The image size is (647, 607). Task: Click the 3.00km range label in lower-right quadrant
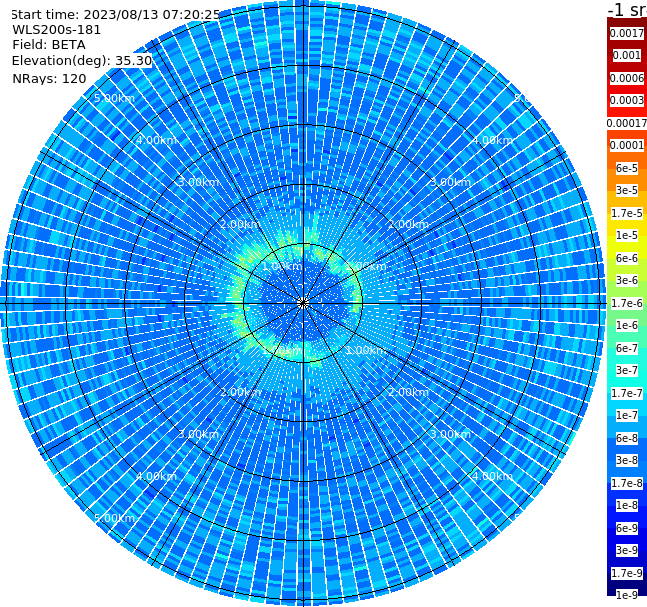point(450,434)
